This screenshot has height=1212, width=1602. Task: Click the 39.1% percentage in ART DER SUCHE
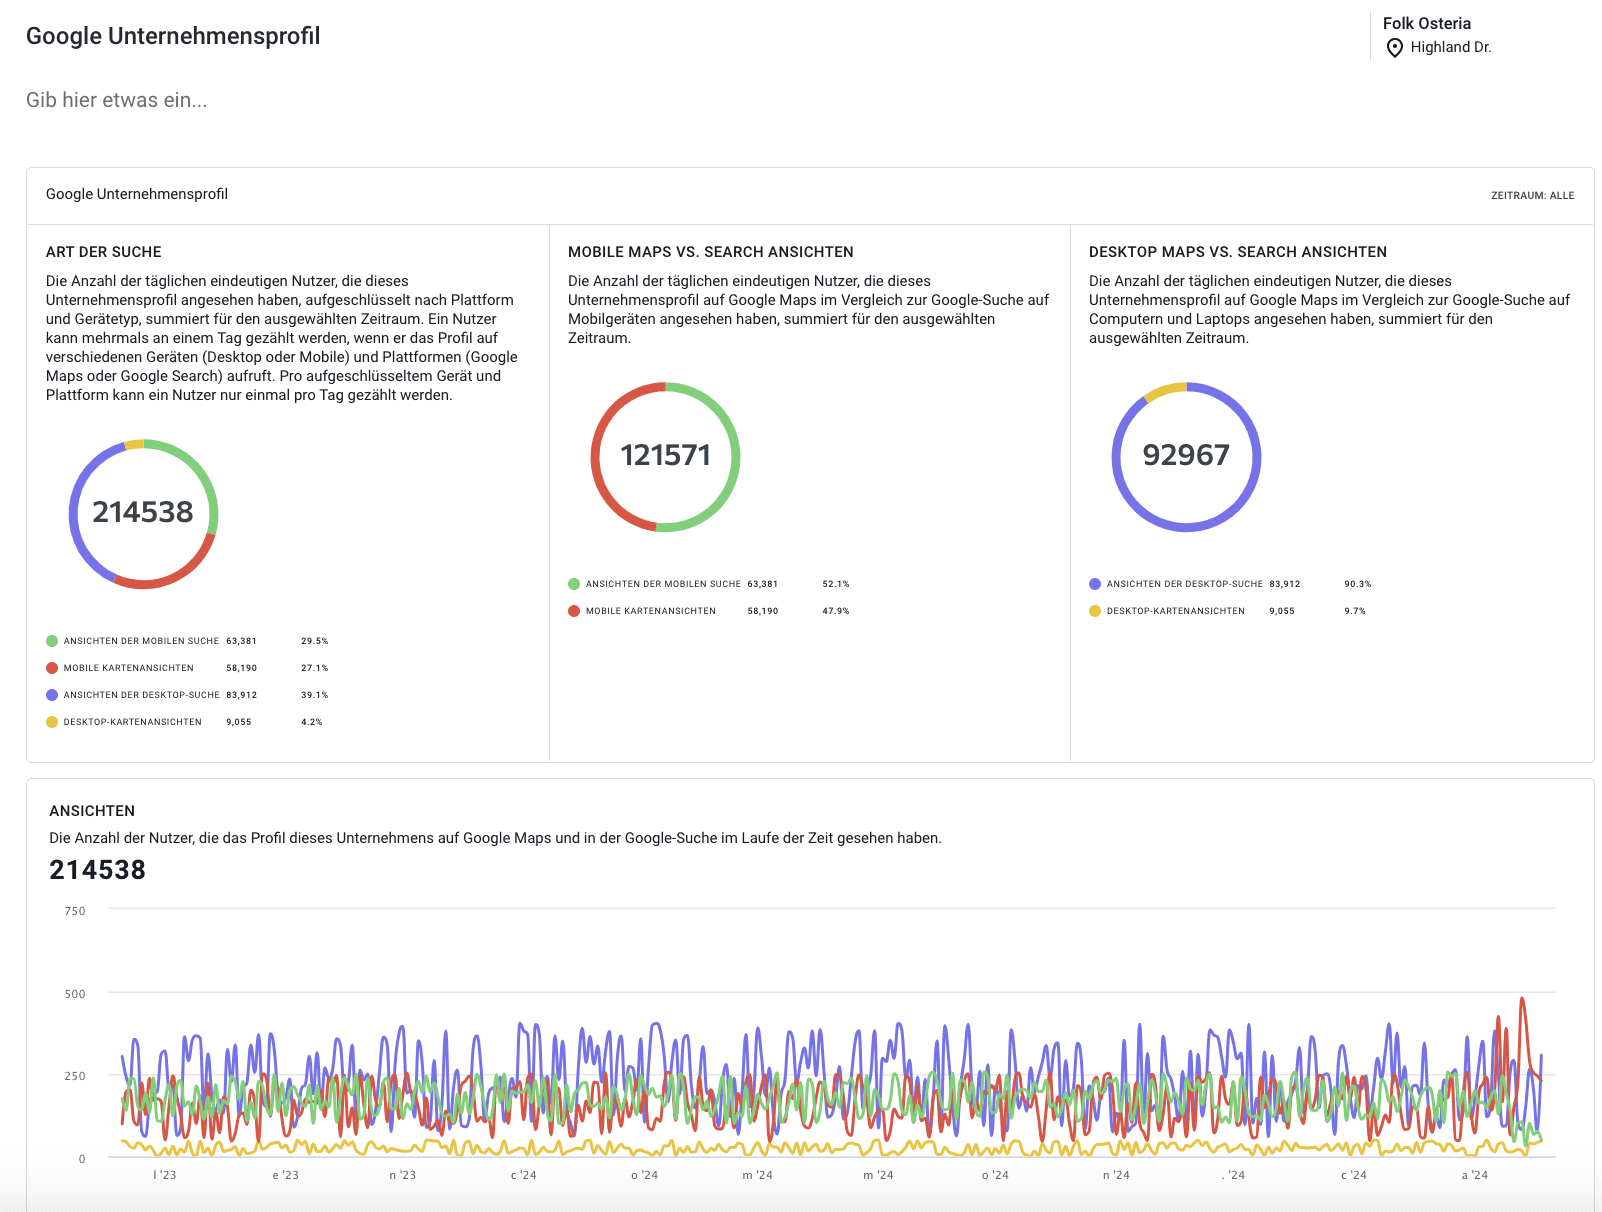point(314,695)
